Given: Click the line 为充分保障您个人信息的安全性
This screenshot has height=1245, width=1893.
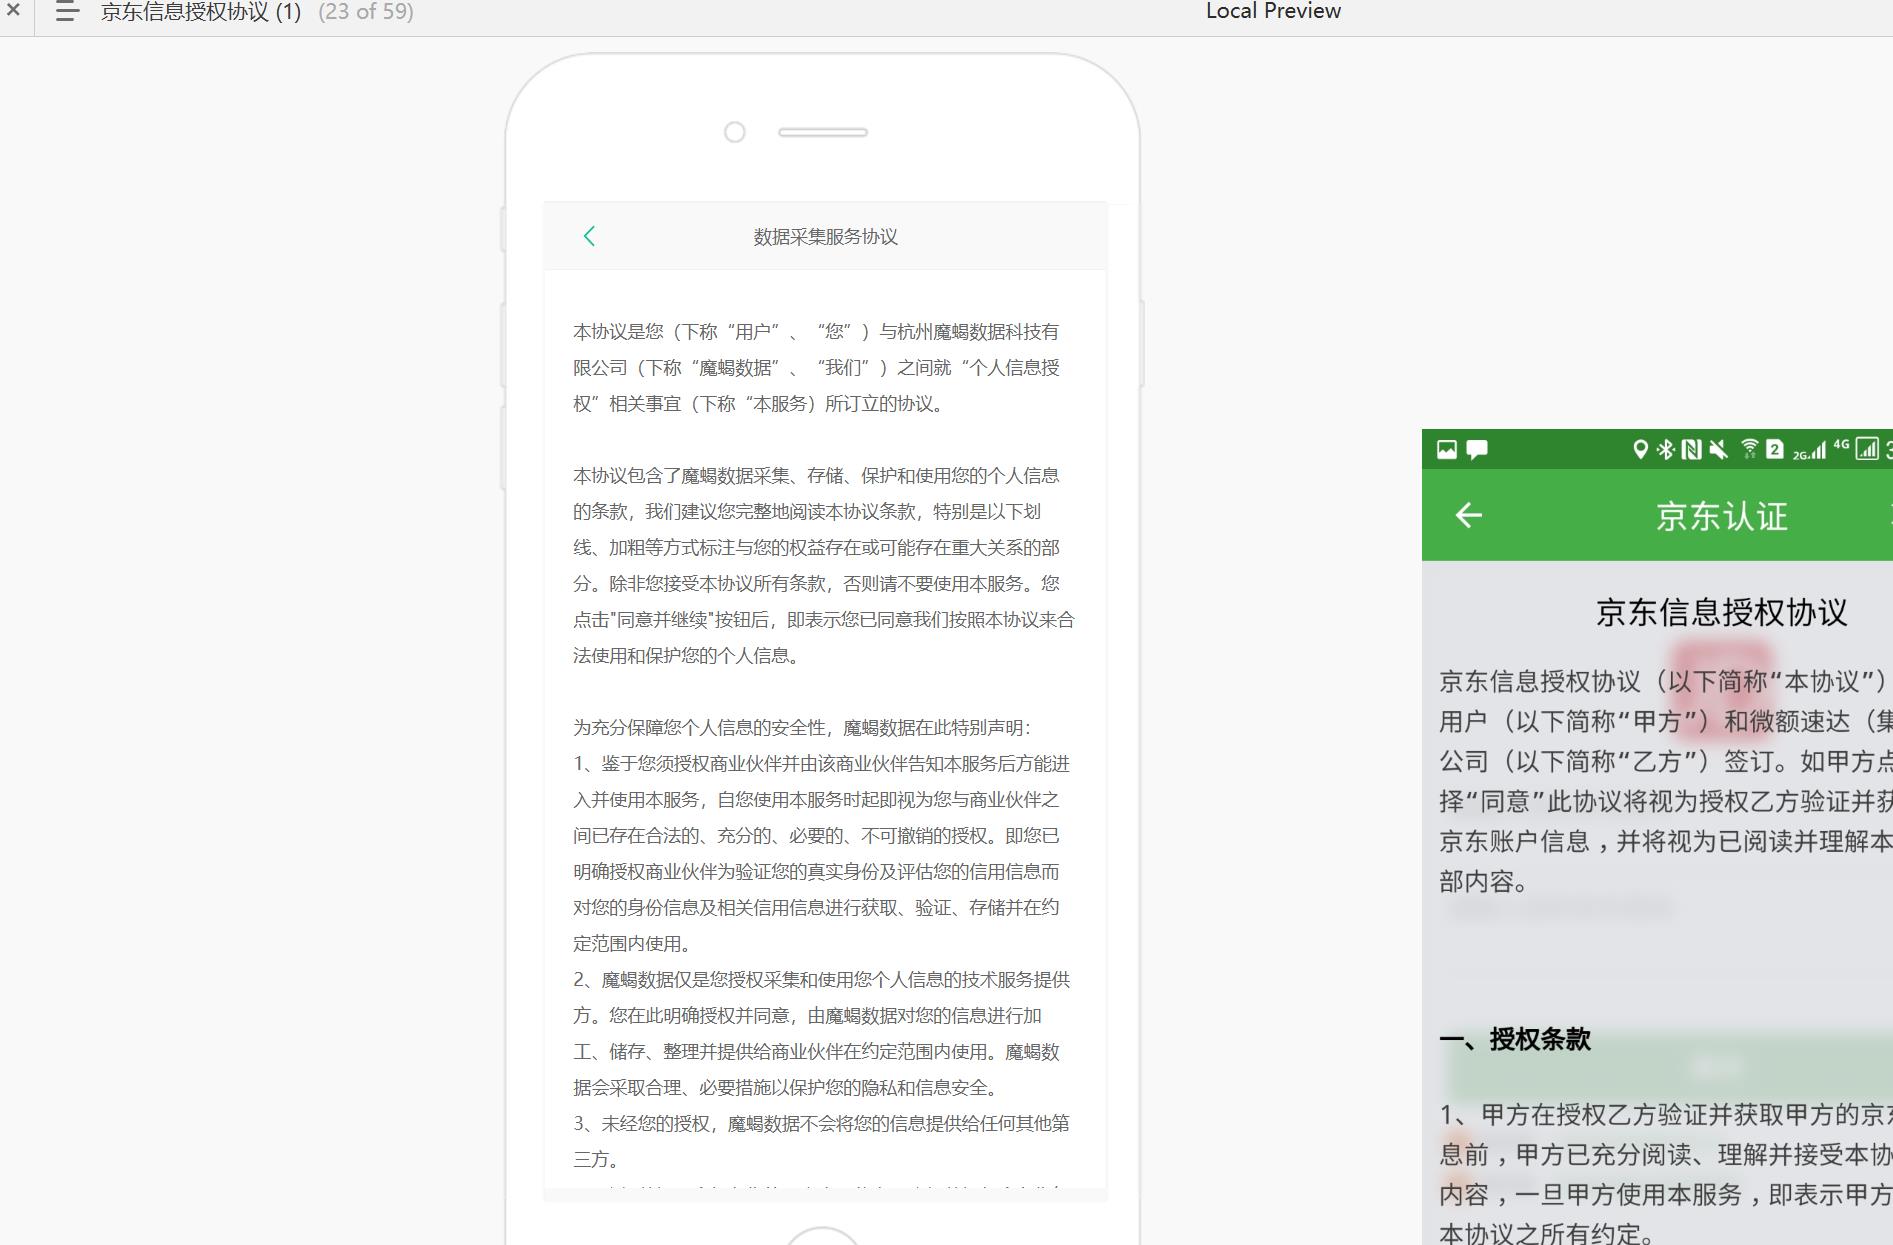Looking at the screenshot, I should (802, 728).
